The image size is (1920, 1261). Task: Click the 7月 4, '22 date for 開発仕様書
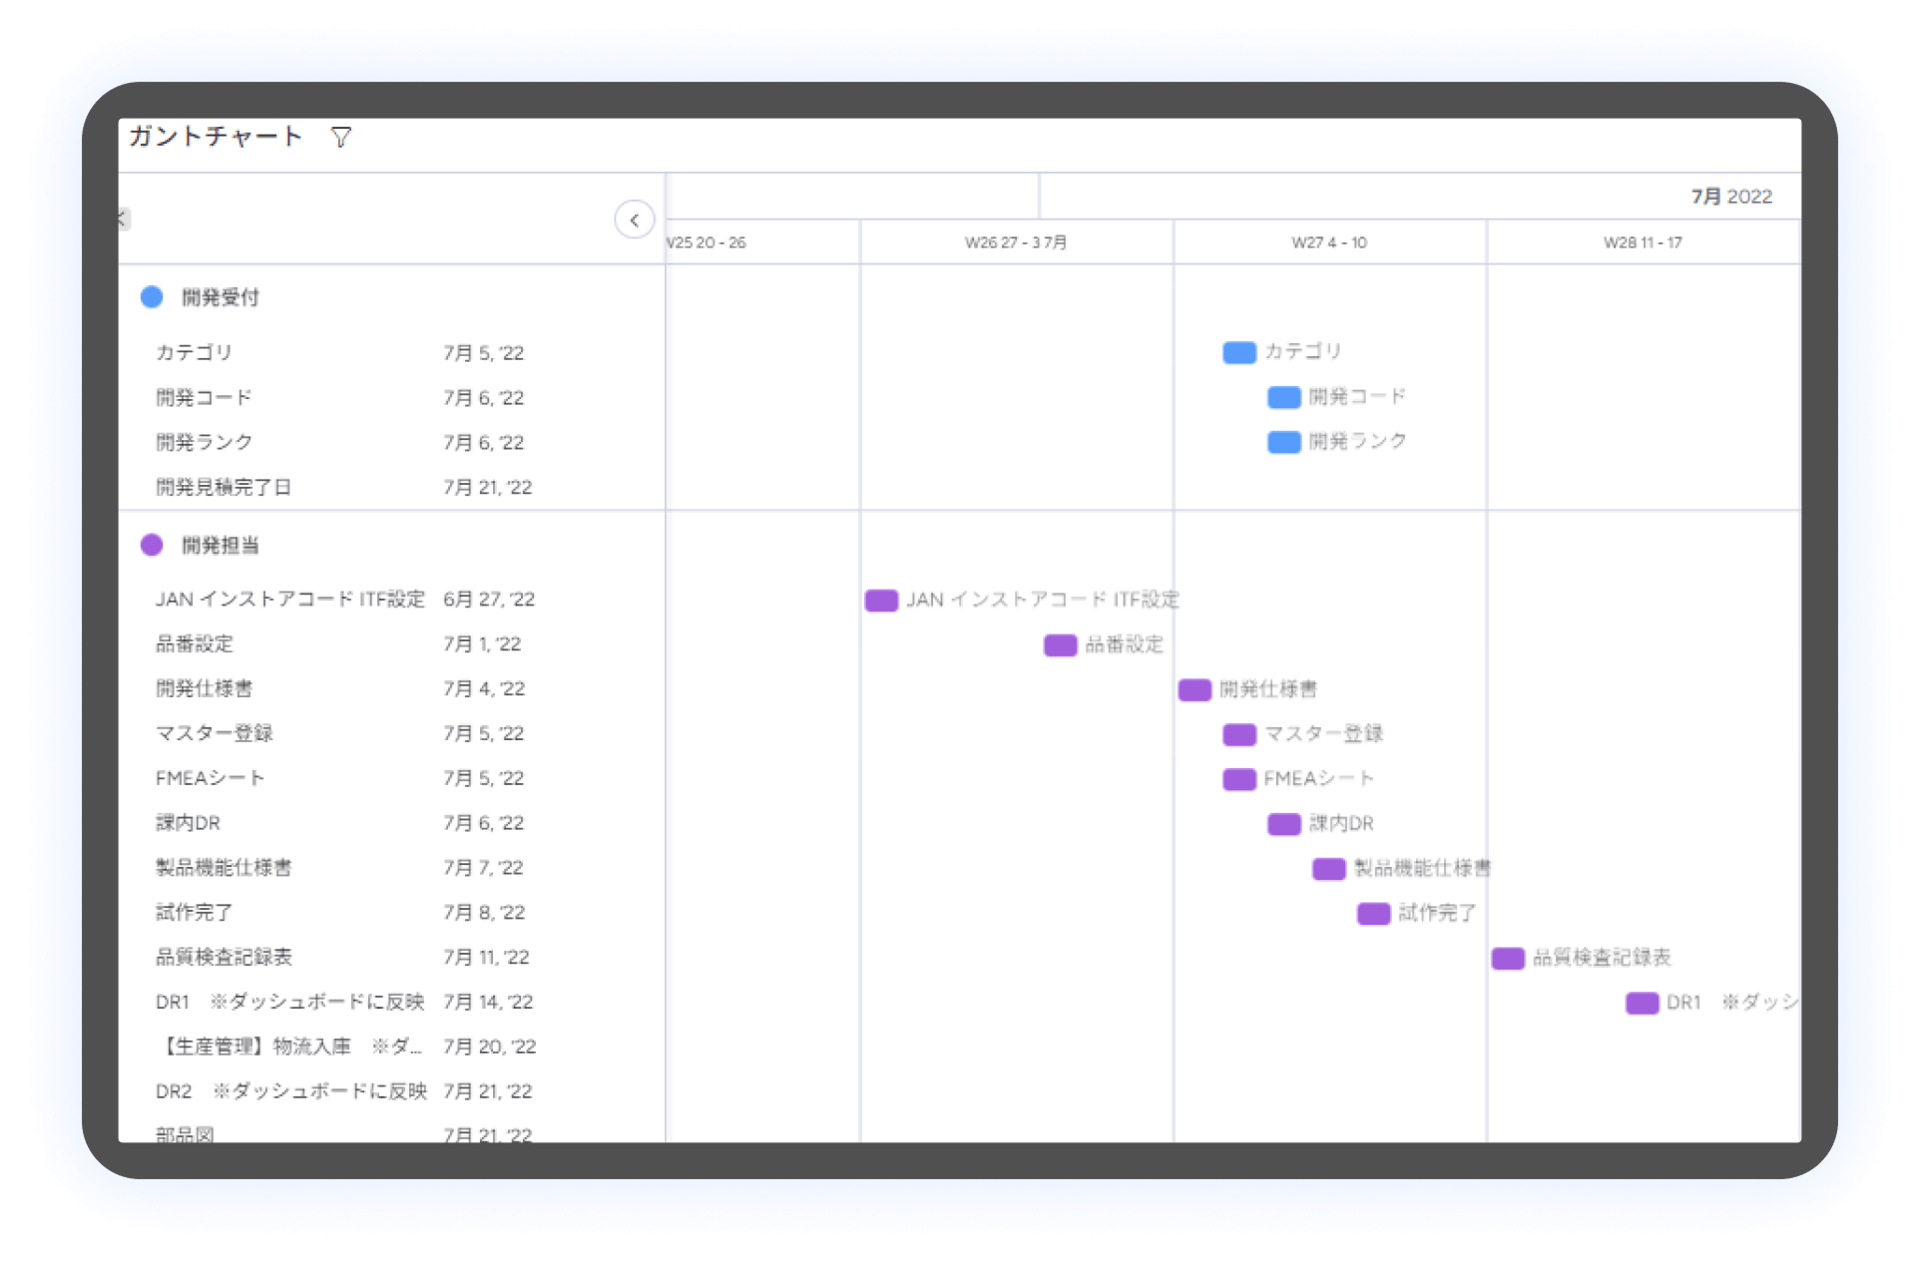[484, 689]
